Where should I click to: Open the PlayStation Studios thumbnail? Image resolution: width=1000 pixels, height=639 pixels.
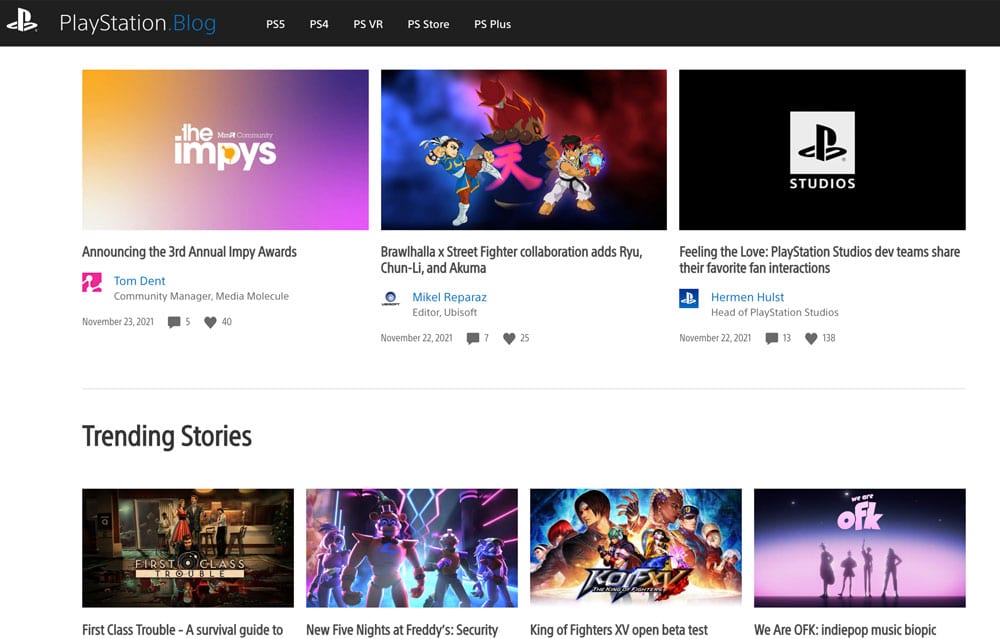[822, 150]
